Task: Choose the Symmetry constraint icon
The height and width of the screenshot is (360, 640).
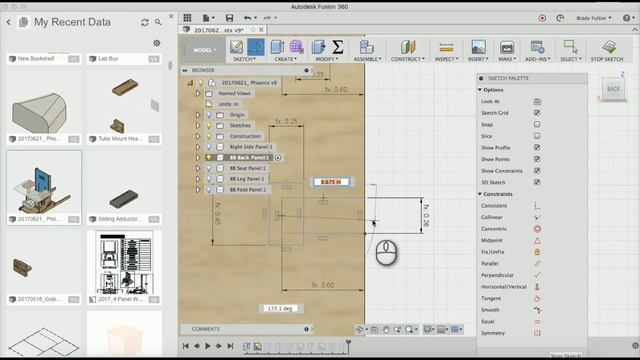Action: tap(537, 333)
